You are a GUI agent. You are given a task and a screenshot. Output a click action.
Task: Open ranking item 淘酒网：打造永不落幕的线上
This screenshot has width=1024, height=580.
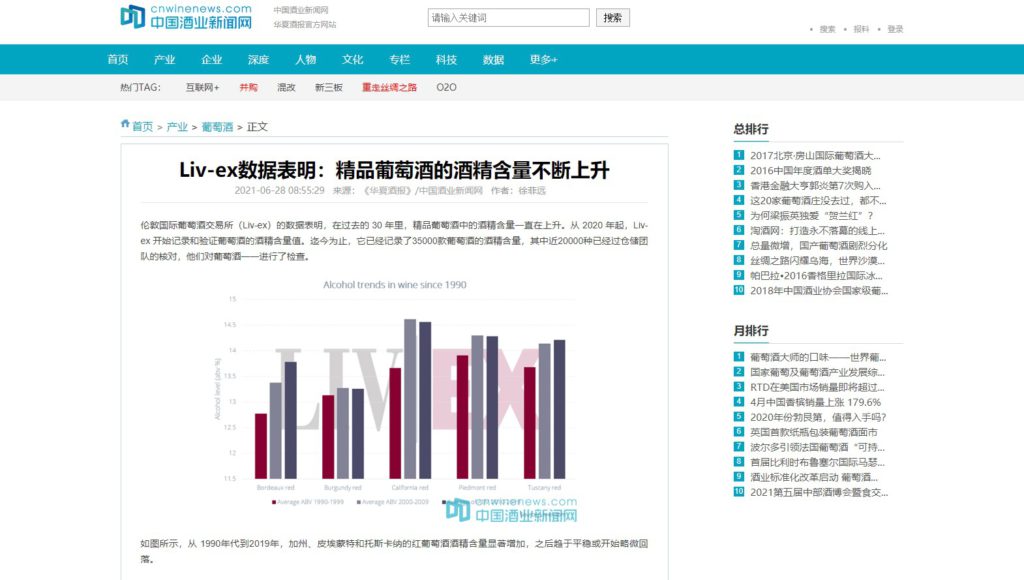coord(817,231)
